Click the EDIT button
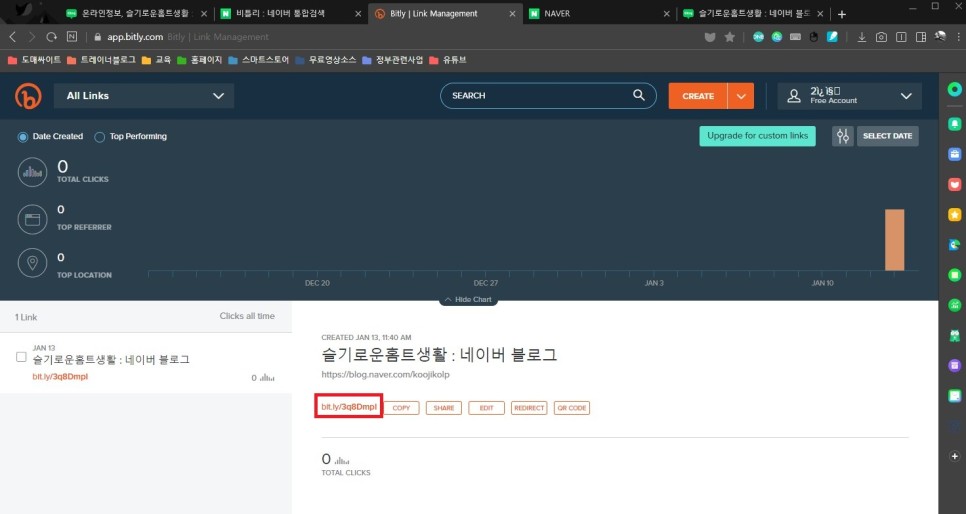 pos(486,408)
